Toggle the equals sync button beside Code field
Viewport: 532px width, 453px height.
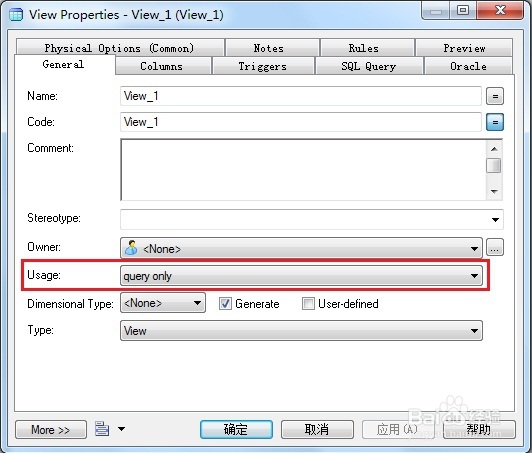[x=495, y=122]
